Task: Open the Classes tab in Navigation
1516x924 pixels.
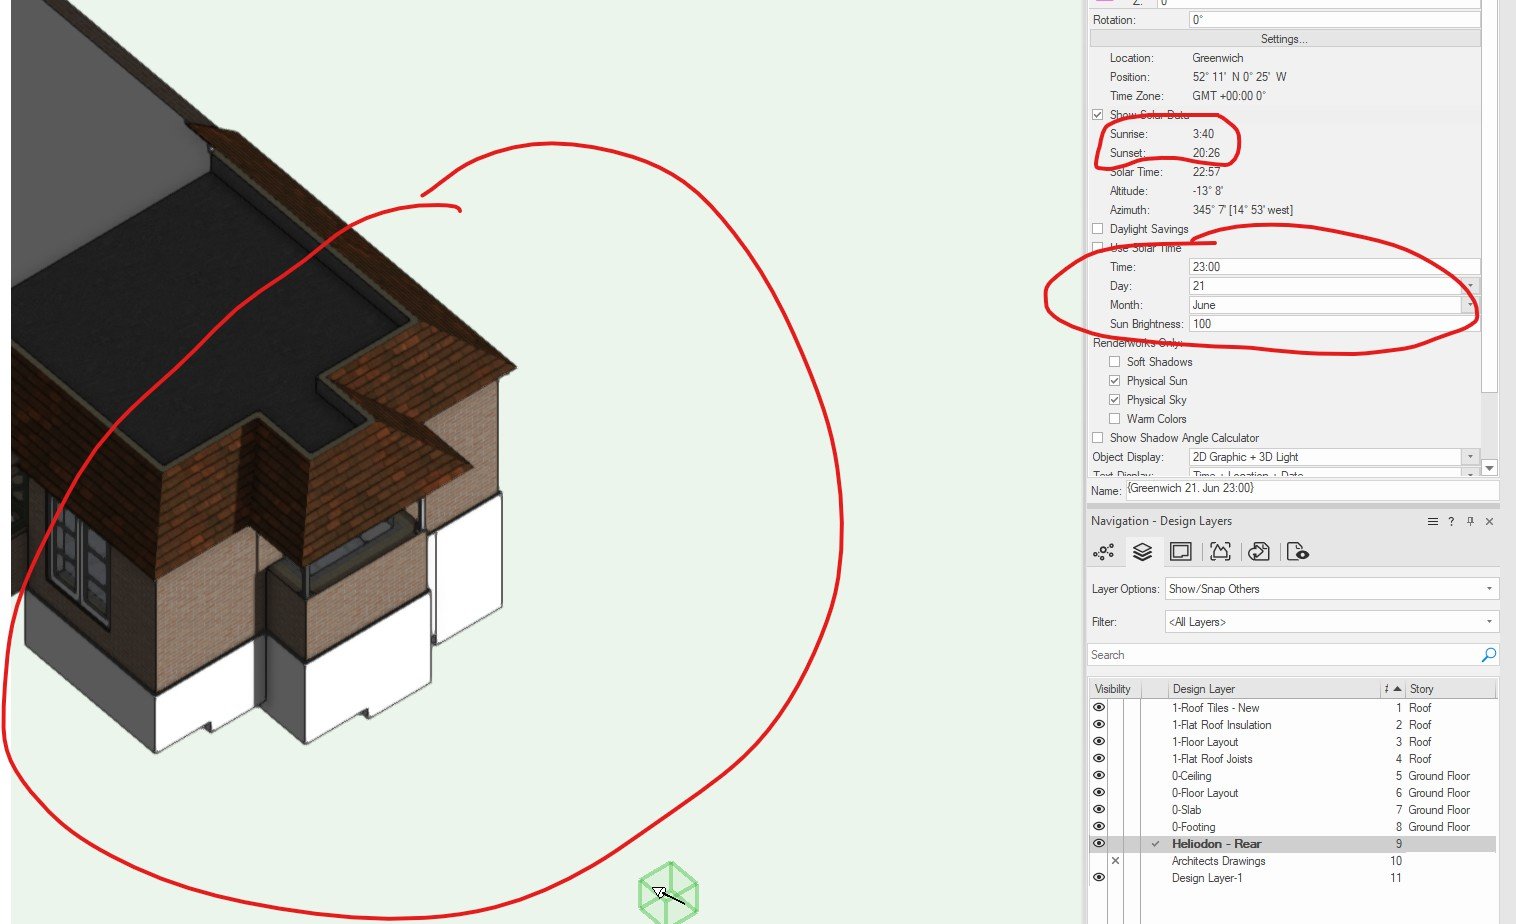Action: point(1104,552)
